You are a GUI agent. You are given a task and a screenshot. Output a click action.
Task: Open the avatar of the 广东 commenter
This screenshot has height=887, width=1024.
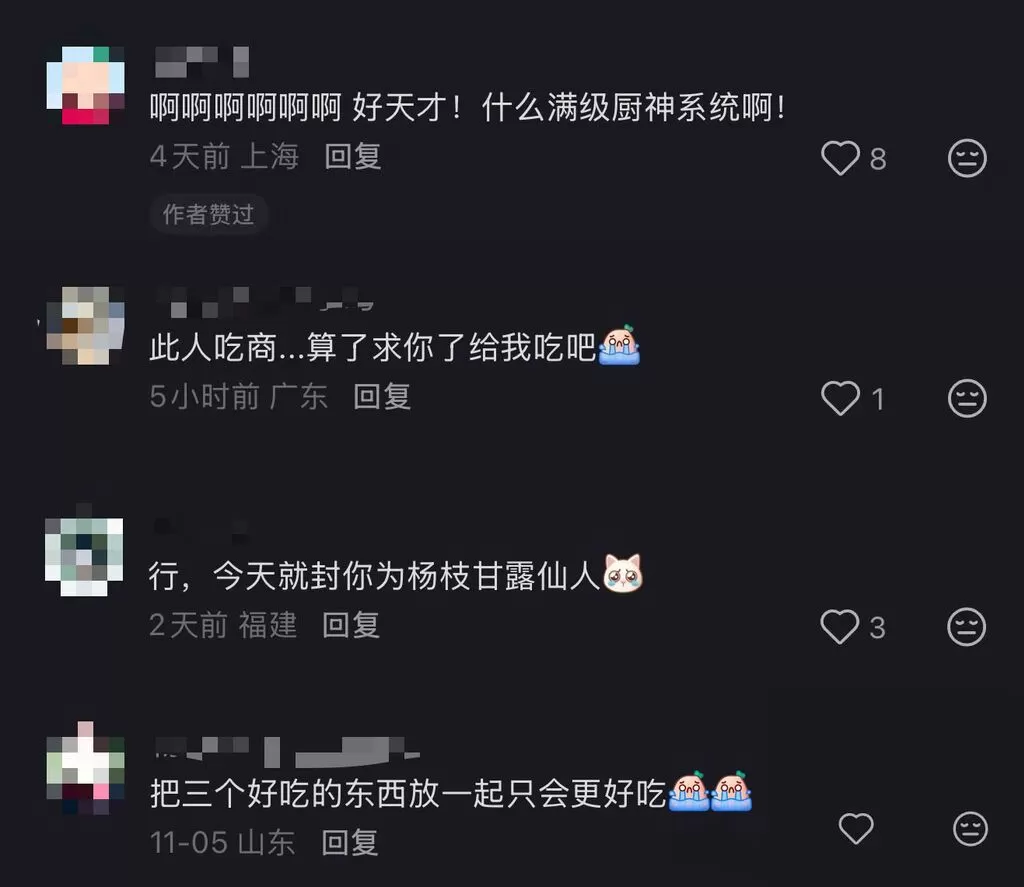pyautogui.click(x=85, y=325)
